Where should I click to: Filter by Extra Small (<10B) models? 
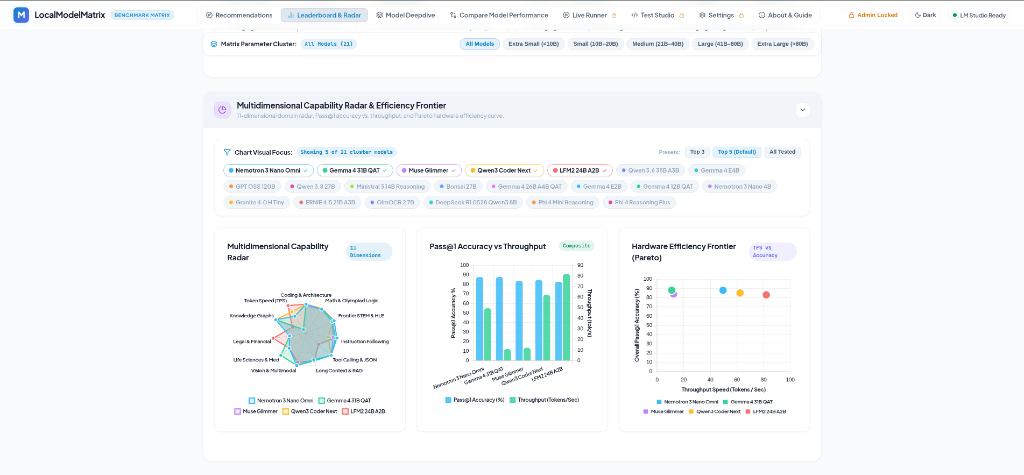pyautogui.click(x=533, y=44)
